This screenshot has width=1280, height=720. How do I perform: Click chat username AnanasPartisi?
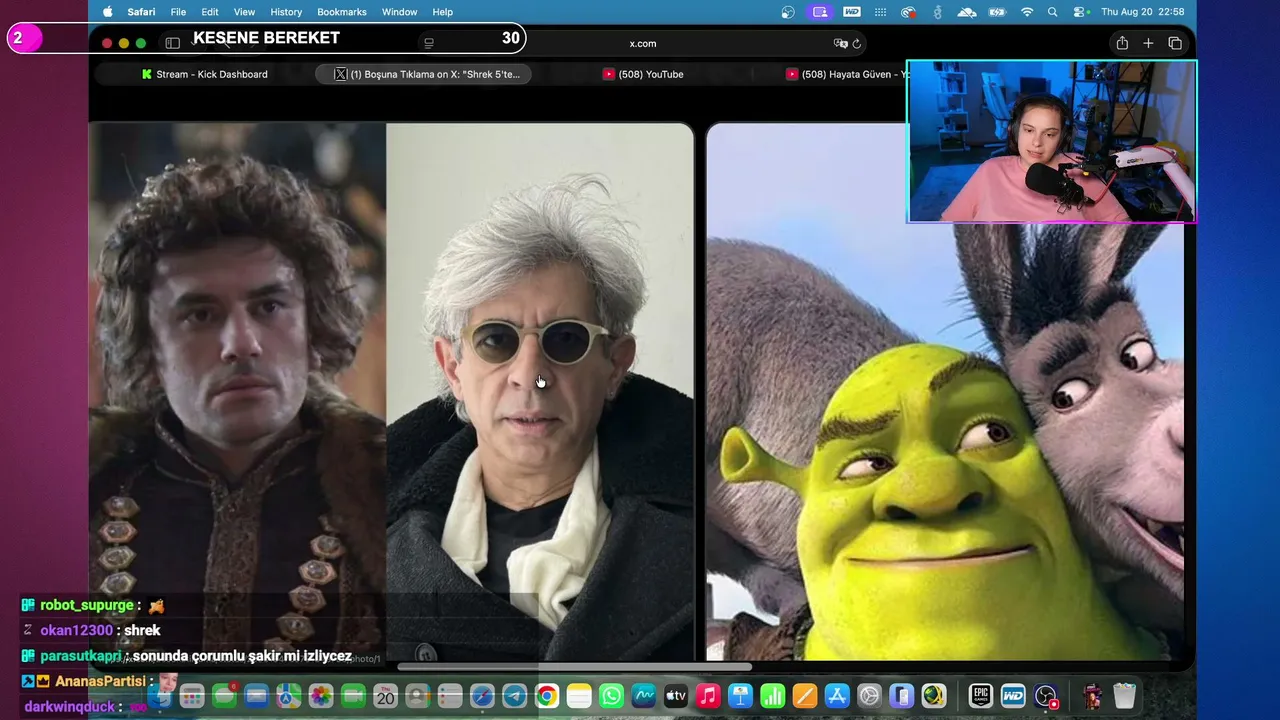(100, 681)
